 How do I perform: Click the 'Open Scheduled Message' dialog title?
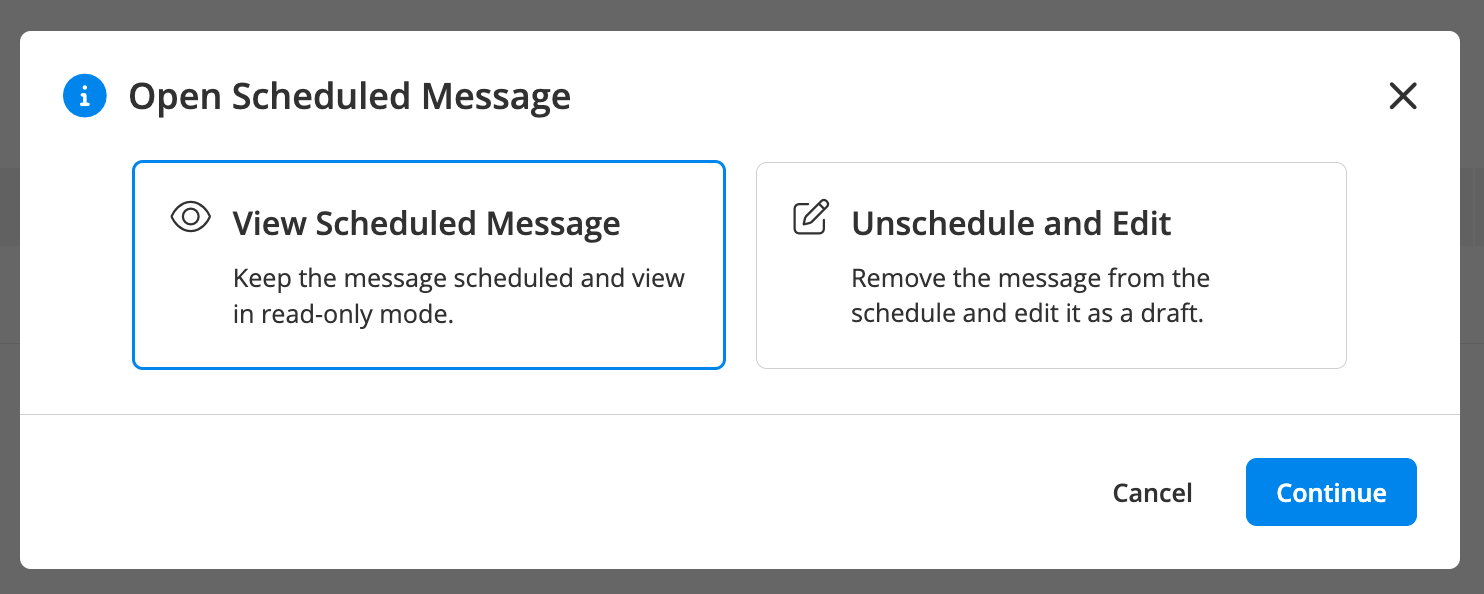pos(350,97)
